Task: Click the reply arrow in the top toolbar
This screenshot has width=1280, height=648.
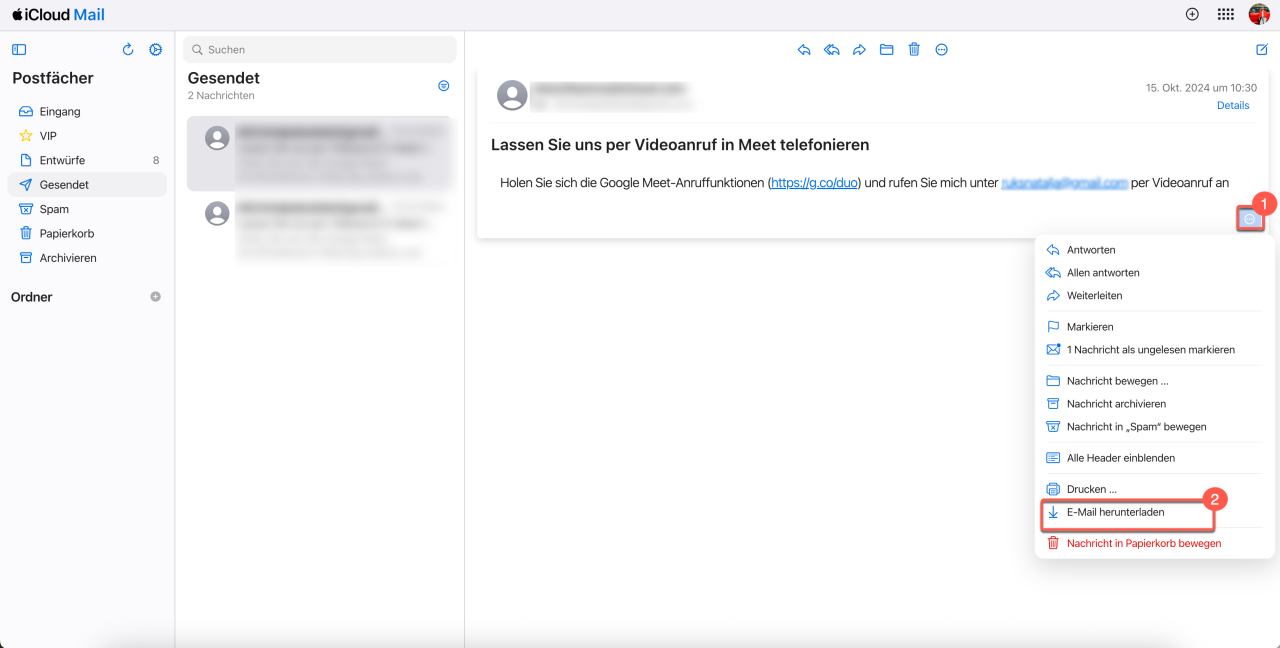Action: point(804,50)
